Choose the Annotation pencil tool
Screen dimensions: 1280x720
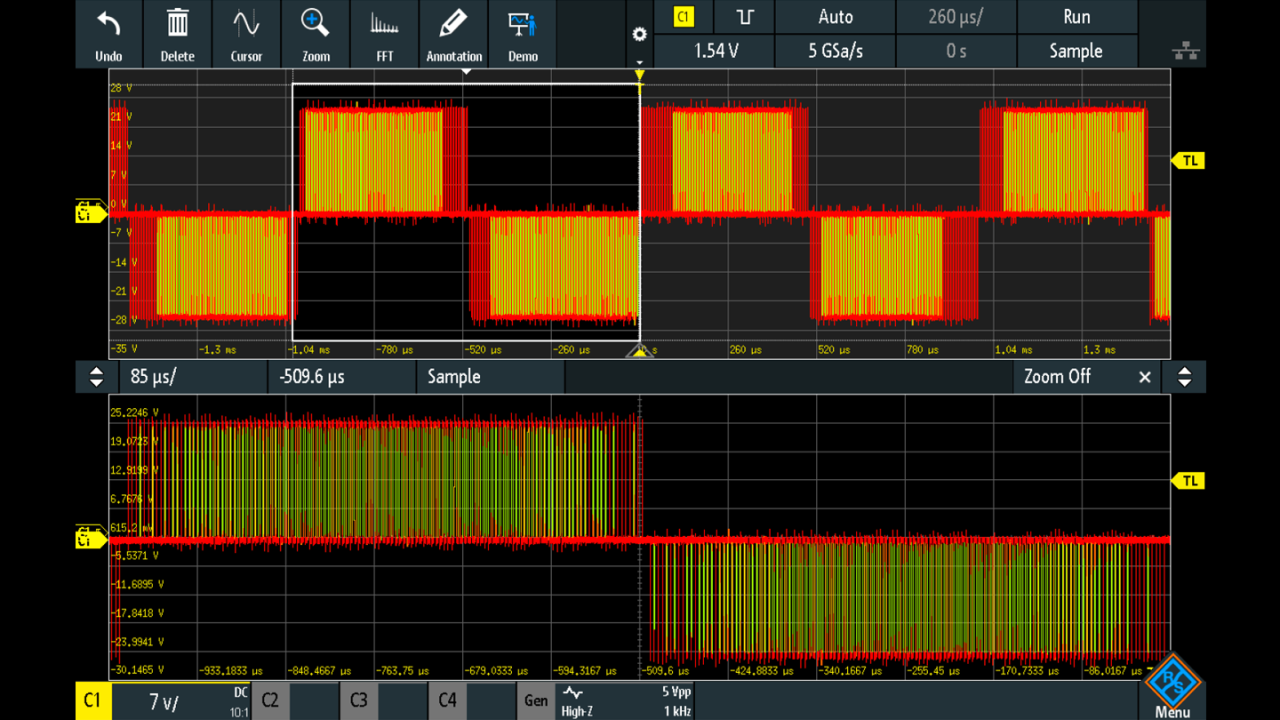point(454,34)
